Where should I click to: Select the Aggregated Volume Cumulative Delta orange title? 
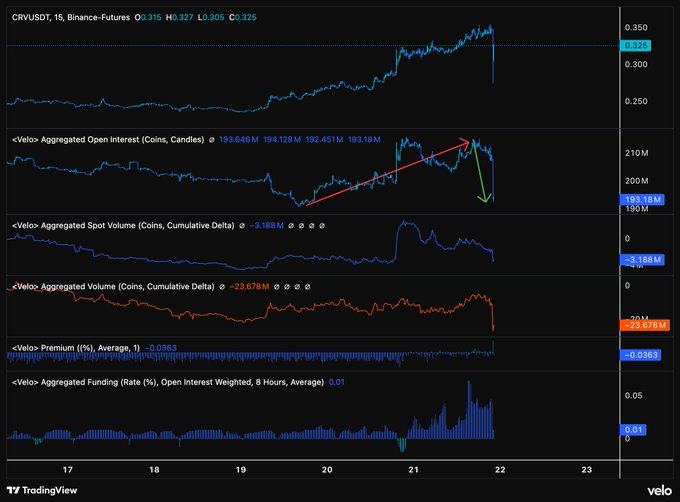pos(113,287)
